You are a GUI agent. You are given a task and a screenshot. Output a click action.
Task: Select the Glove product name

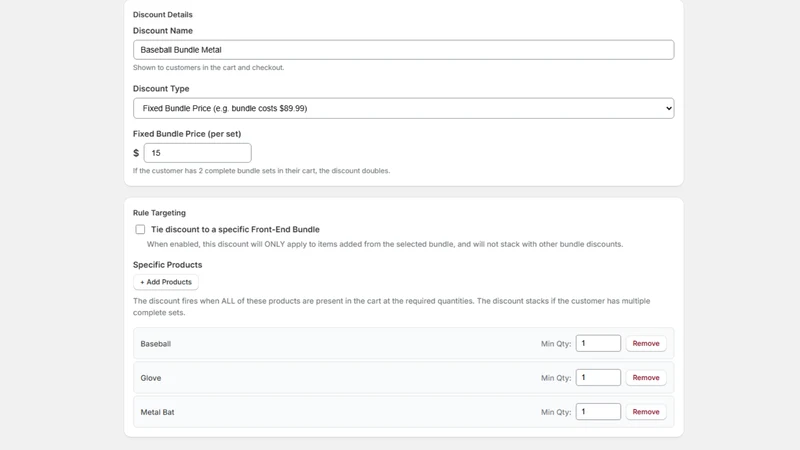pyautogui.click(x=151, y=378)
